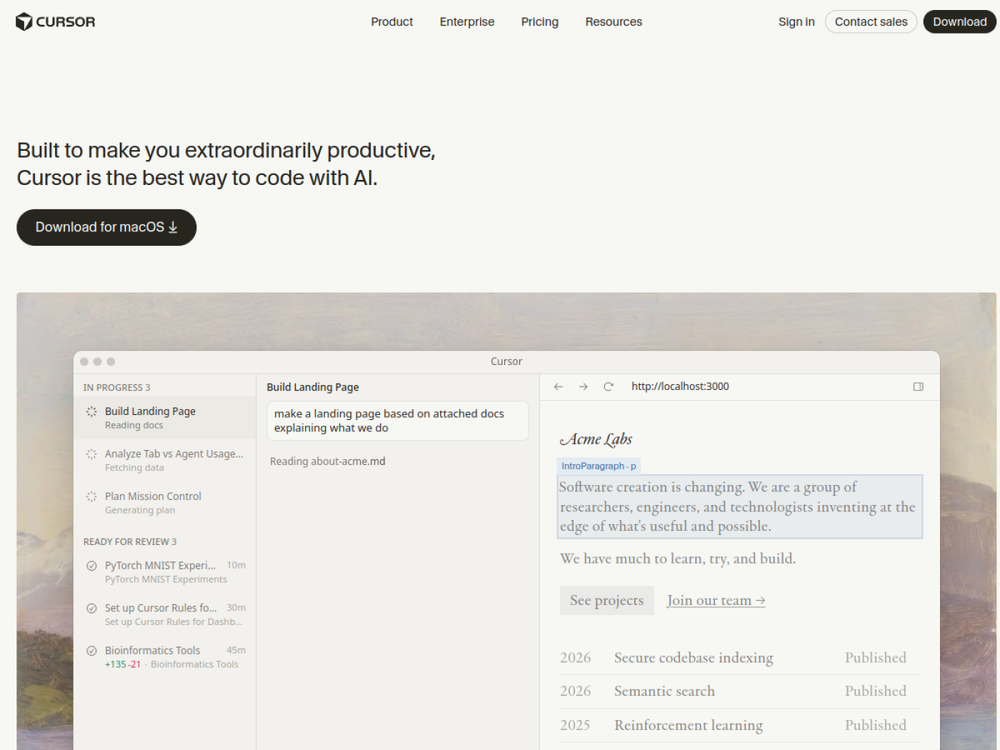The height and width of the screenshot is (750, 1000).
Task: Go to the Pricing page
Action: 540,22
